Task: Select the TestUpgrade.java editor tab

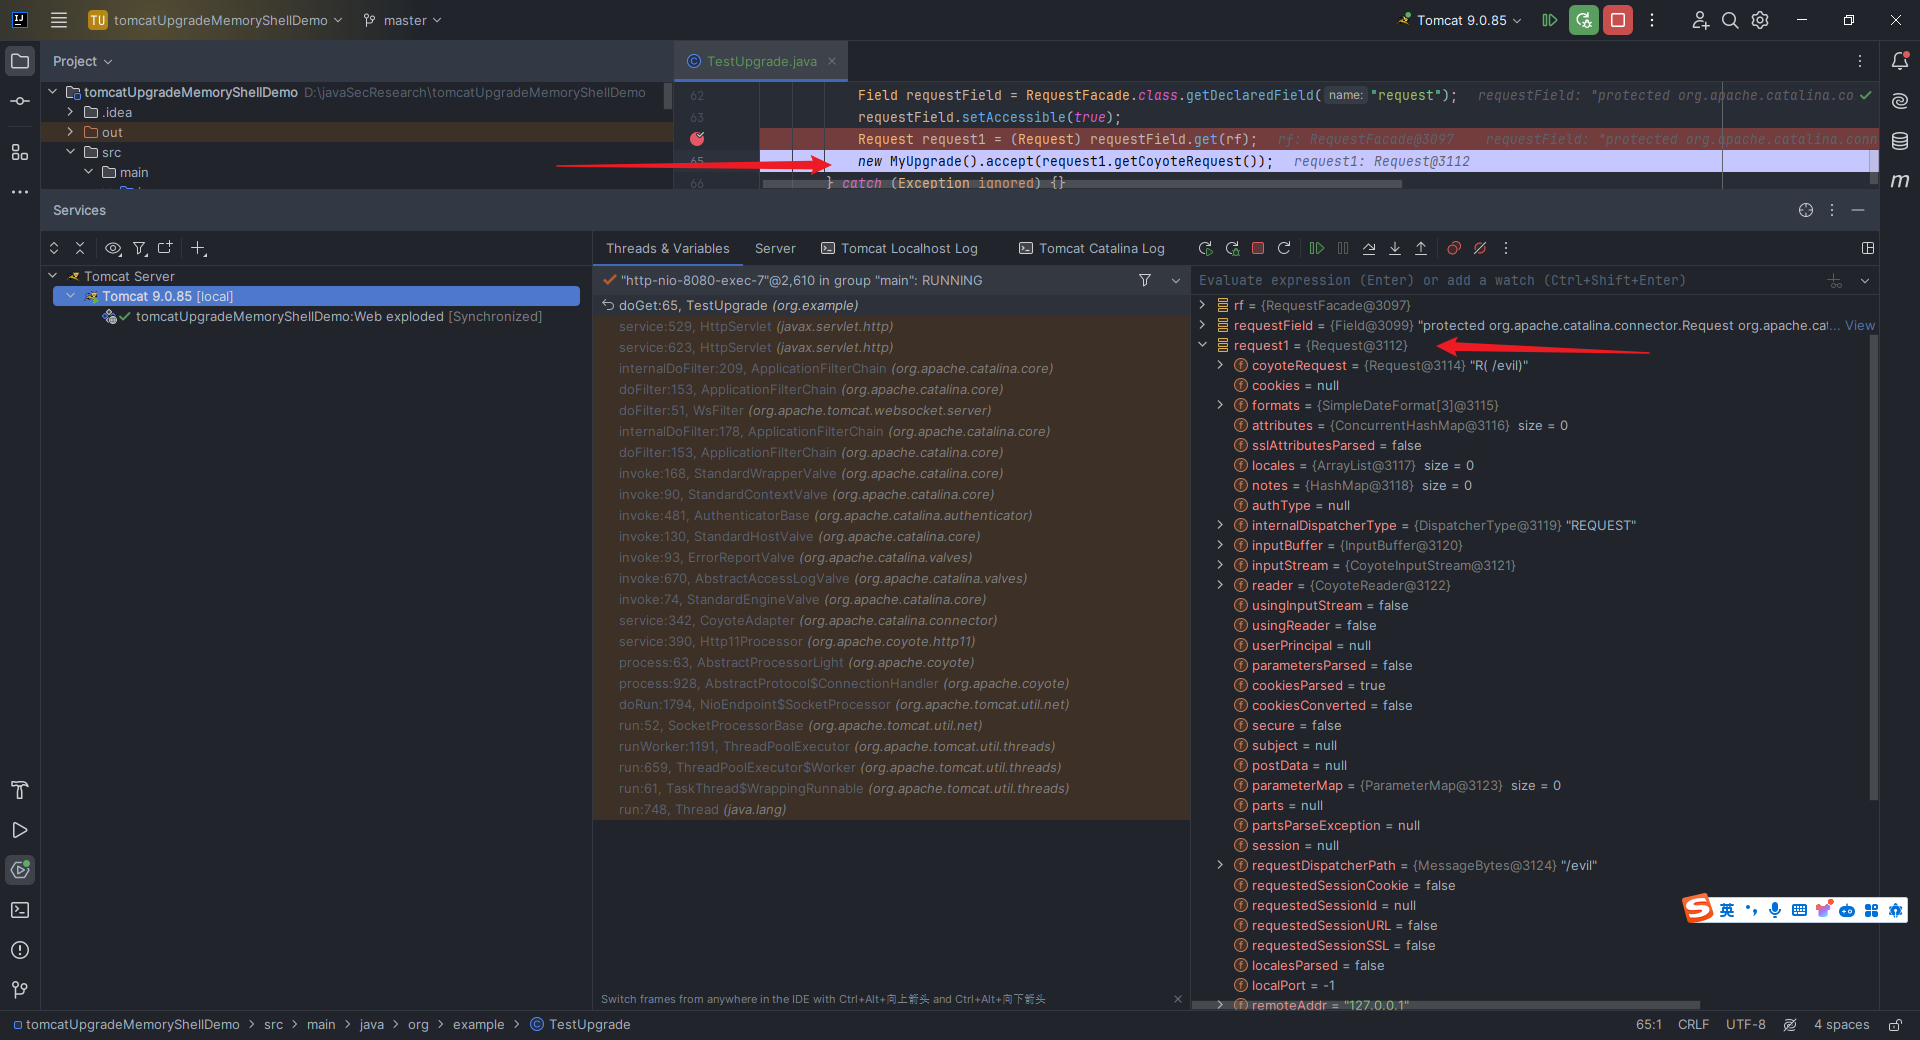Action: (x=761, y=62)
